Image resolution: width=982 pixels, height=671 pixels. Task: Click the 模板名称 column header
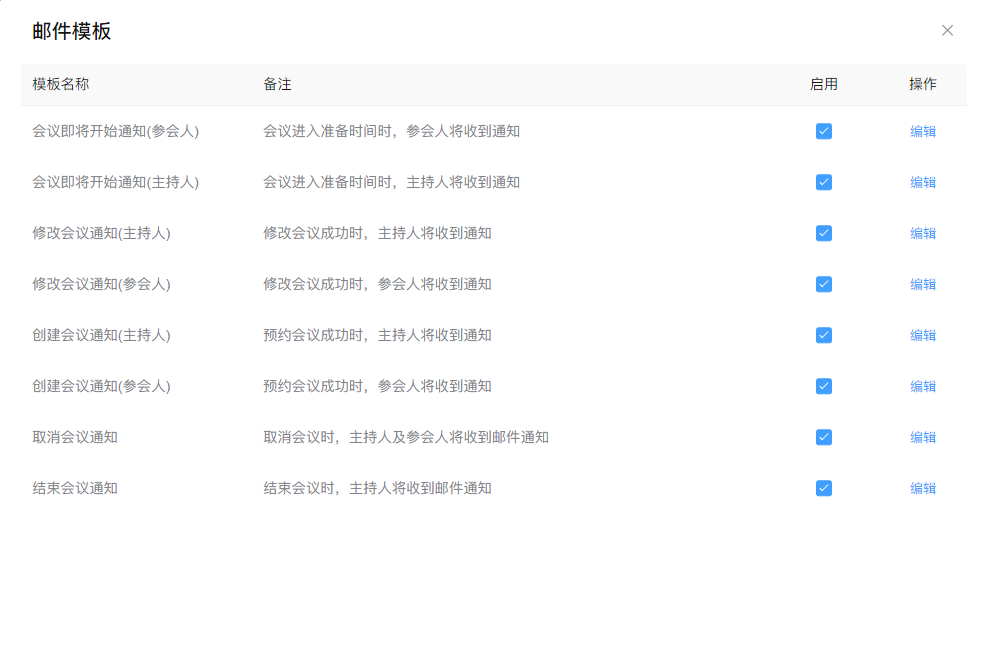tap(61, 85)
